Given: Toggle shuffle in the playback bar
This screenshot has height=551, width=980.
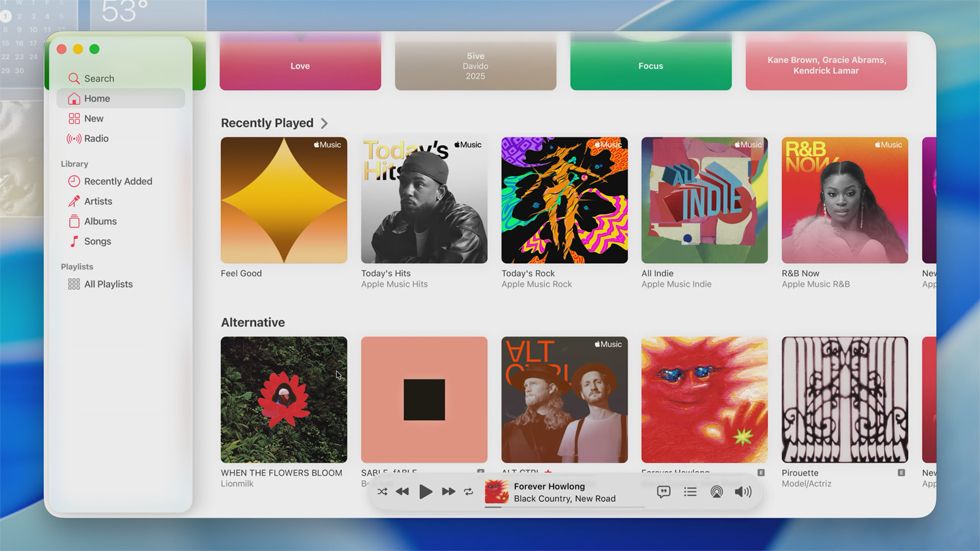Looking at the screenshot, I should [382, 492].
